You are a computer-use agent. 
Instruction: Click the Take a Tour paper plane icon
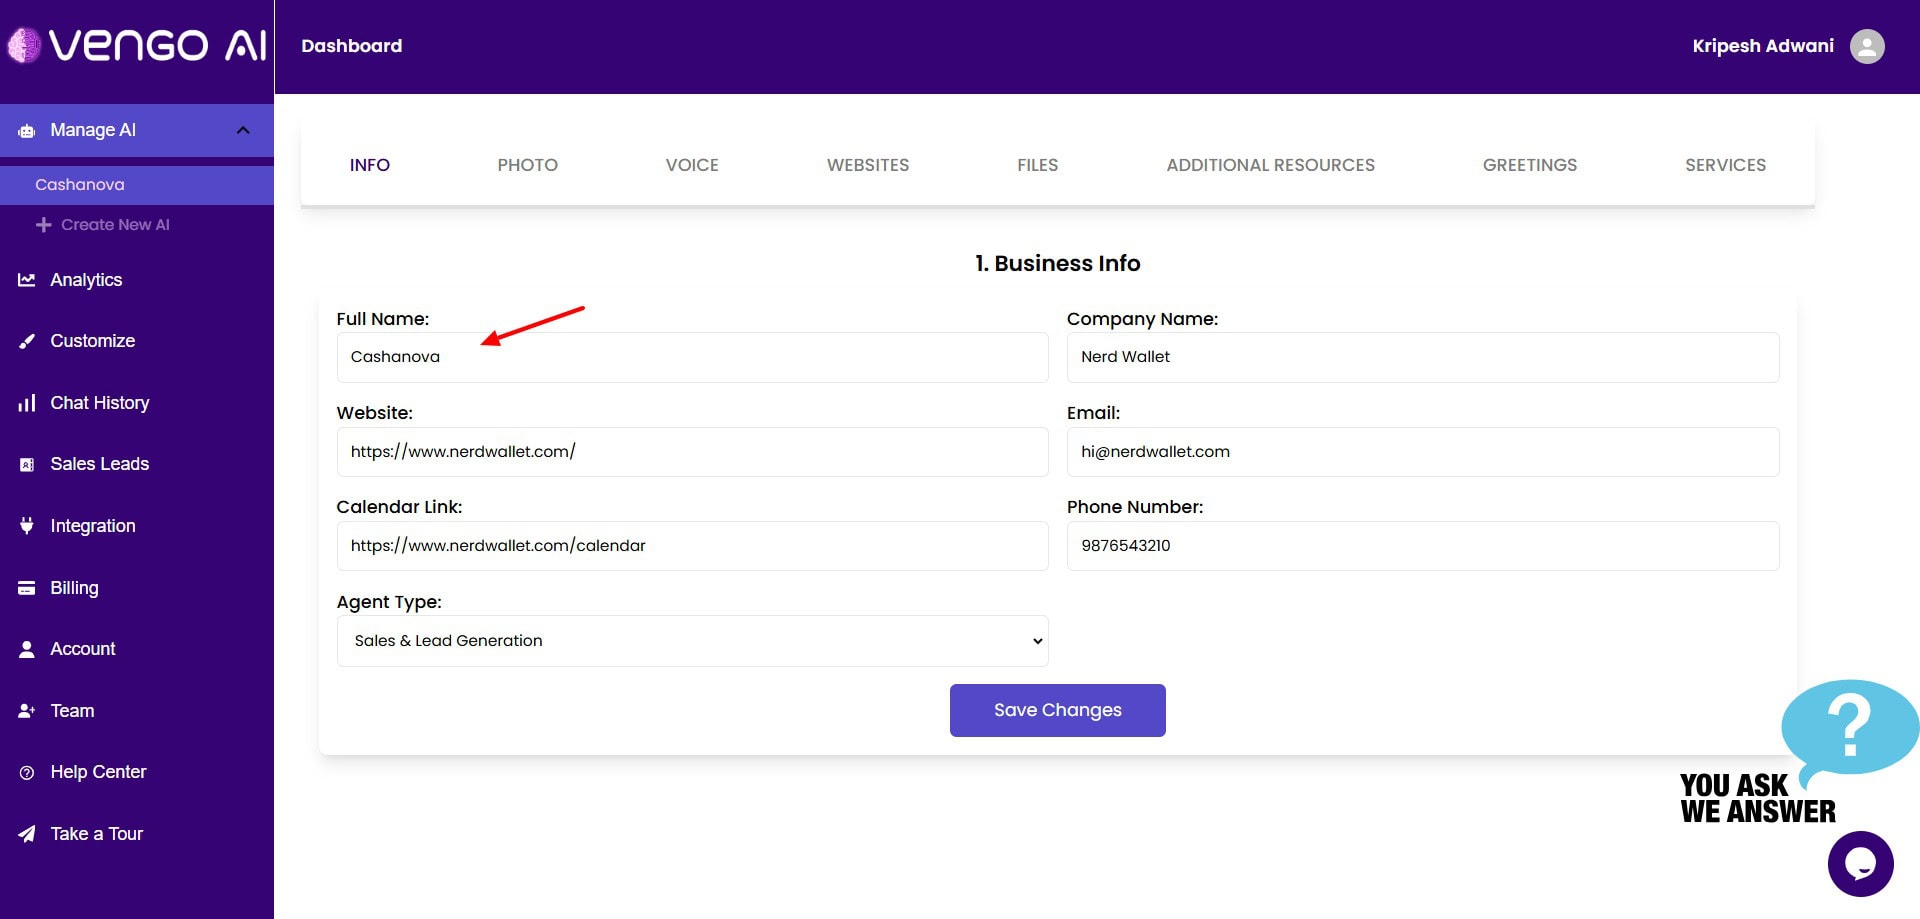(27, 834)
